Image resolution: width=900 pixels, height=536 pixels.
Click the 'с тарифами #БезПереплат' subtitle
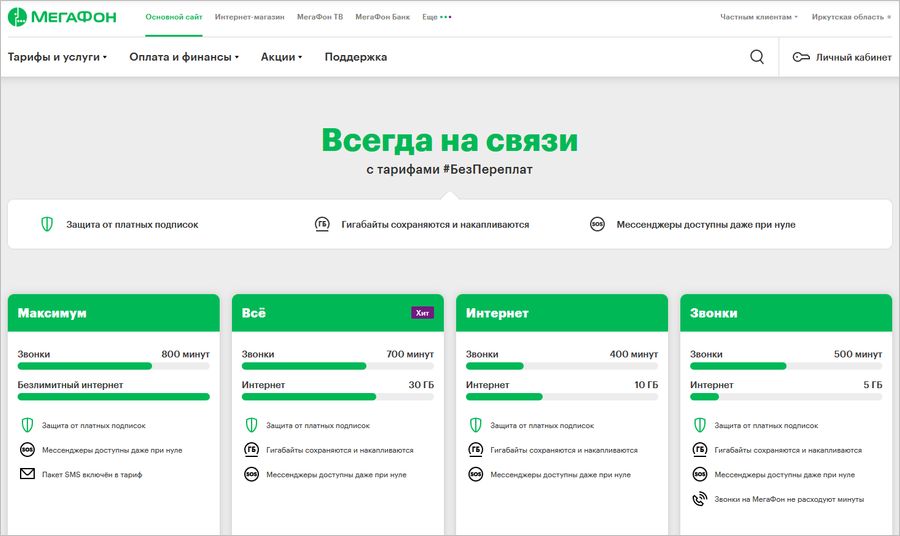tap(449, 170)
